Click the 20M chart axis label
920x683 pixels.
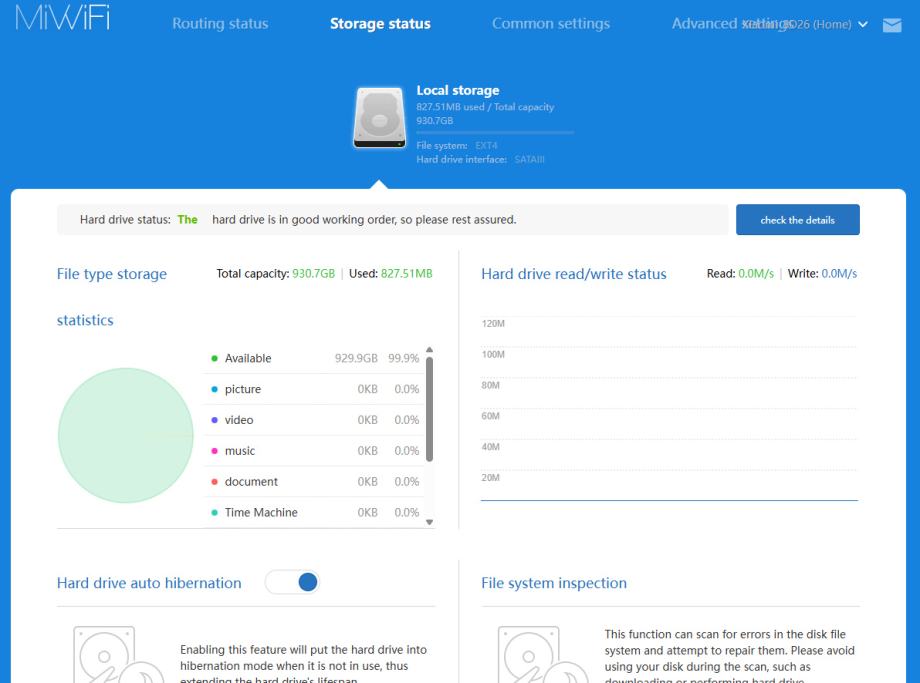(x=491, y=478)
